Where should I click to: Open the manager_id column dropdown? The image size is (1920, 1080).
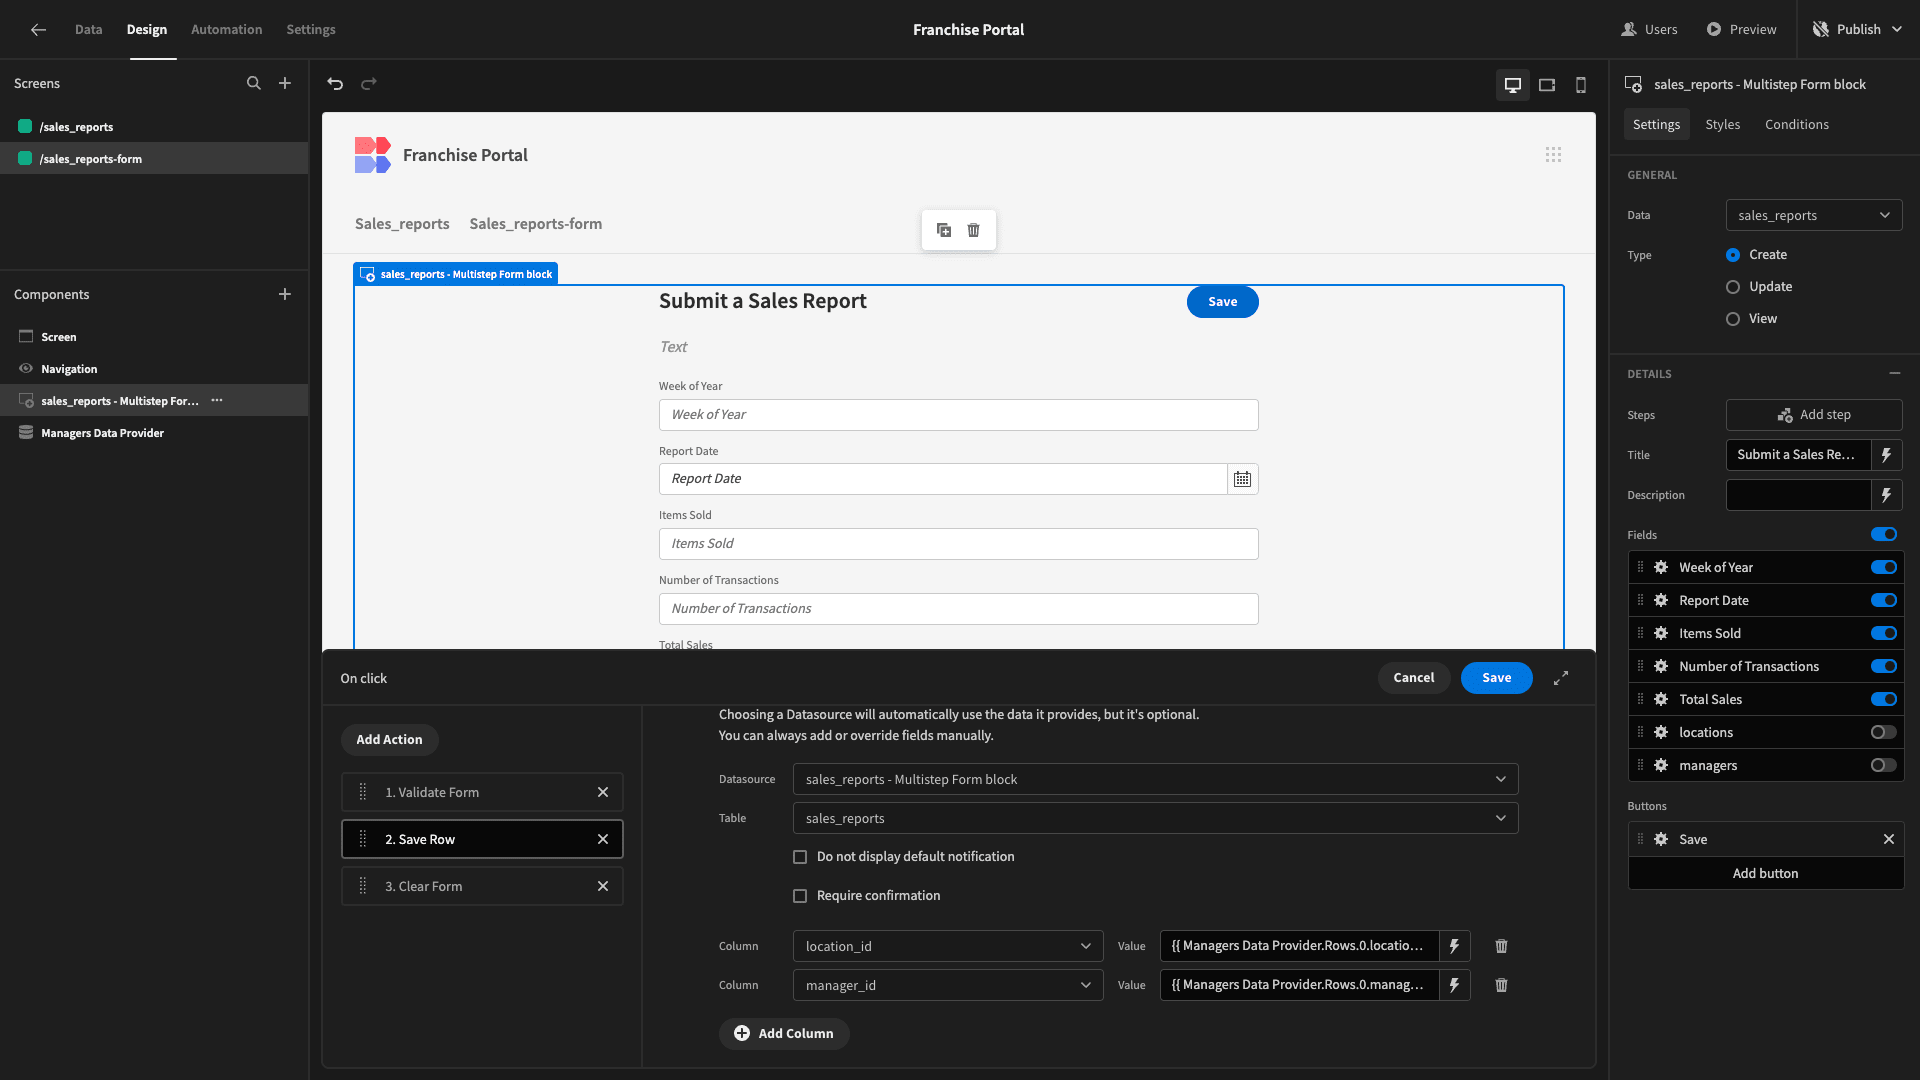point(948,985)
